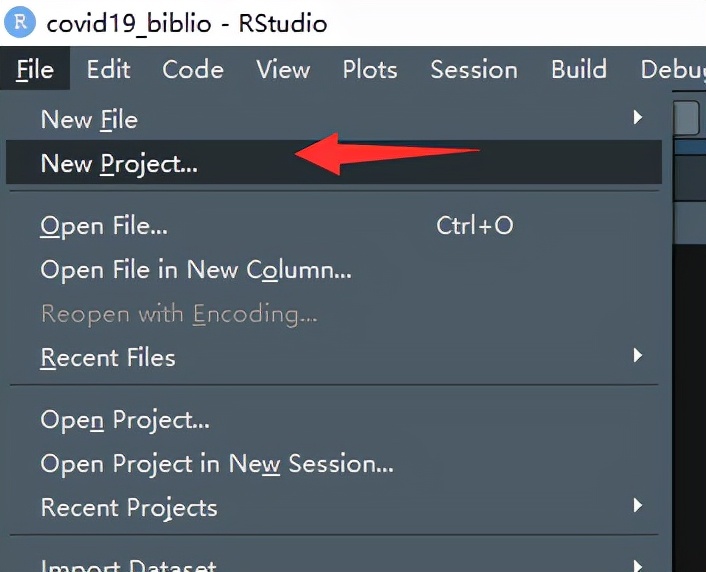
Task: Select Open Project... menu entry
Action: pos(125,420)
